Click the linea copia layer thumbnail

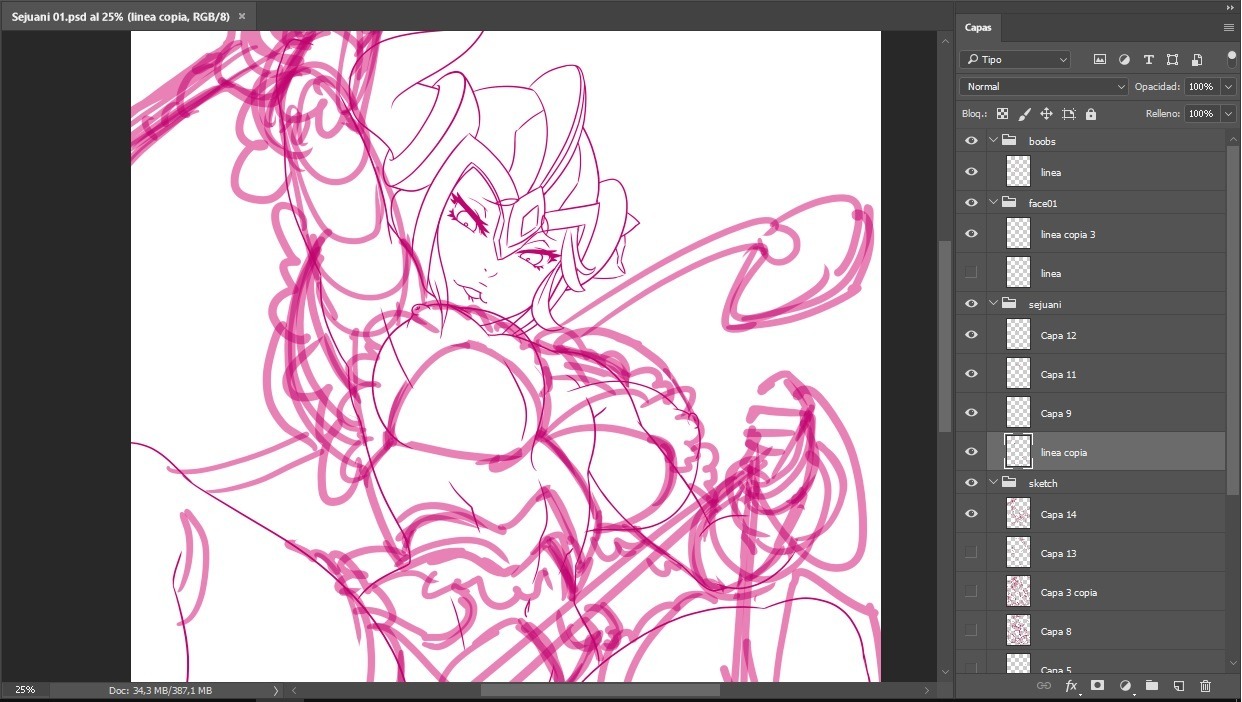[1018, 452]
